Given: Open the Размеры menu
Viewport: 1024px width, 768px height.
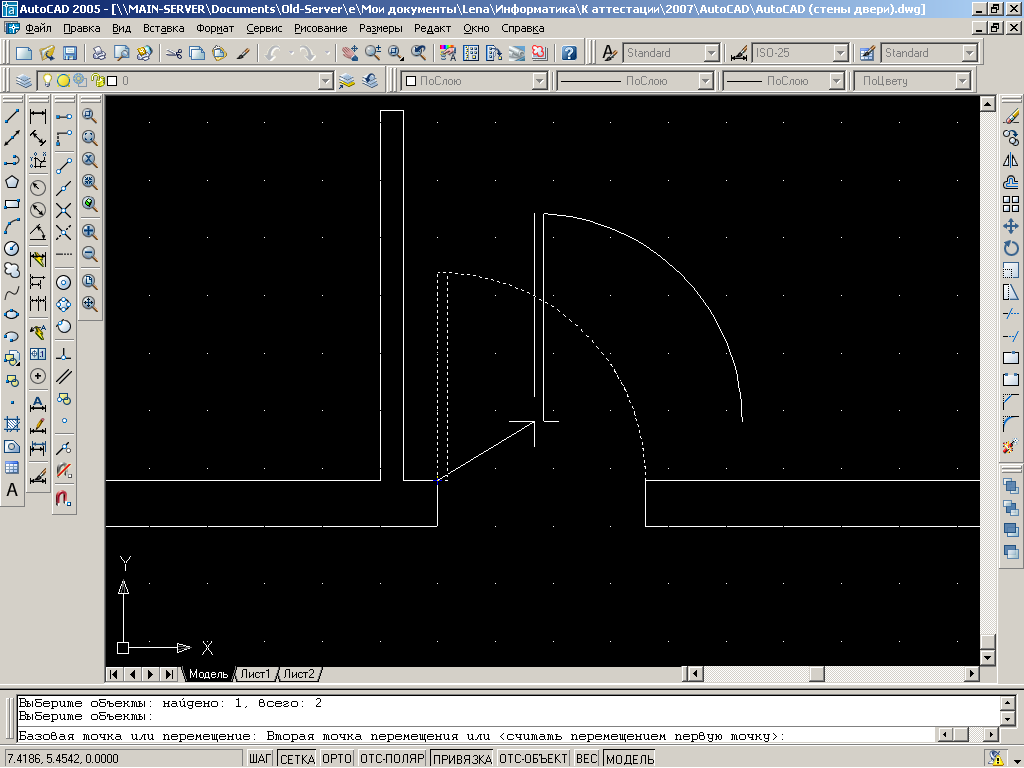Looking at the screenshot, I should pos(380,29).
